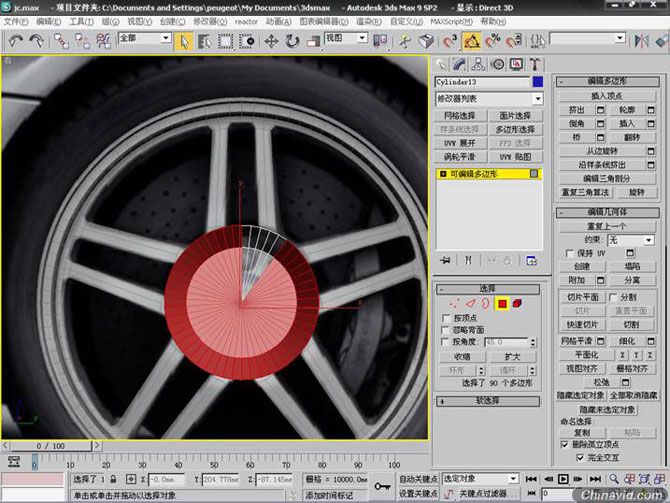Select the Edge sub-object level icon
670x503 pixels.
click(x=470, y=304)
